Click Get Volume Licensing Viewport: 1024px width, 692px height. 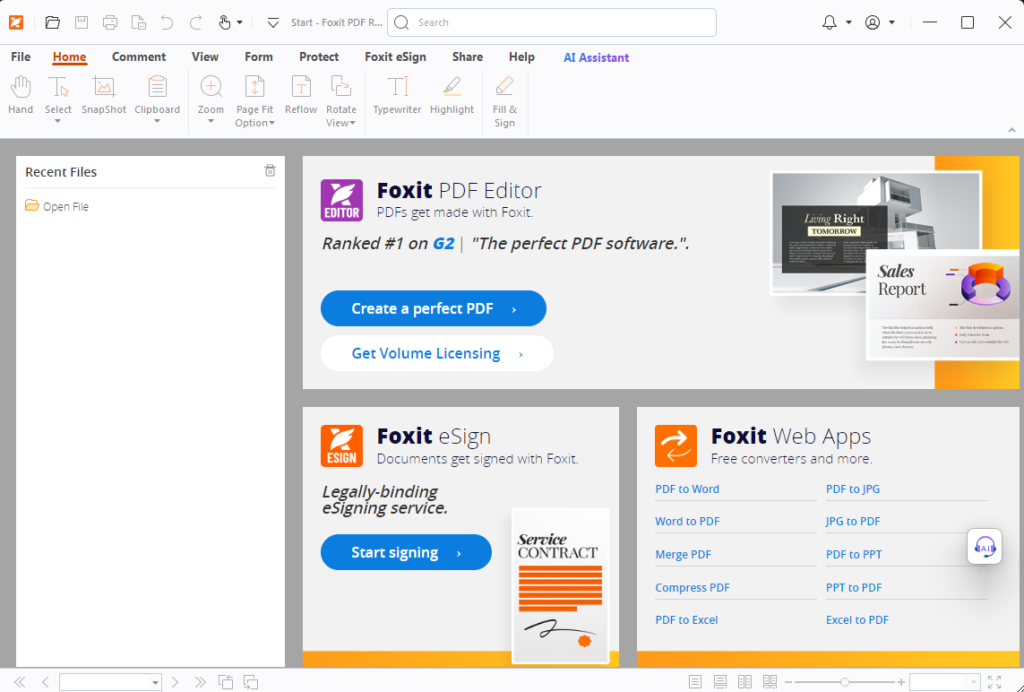coord(436,353)
